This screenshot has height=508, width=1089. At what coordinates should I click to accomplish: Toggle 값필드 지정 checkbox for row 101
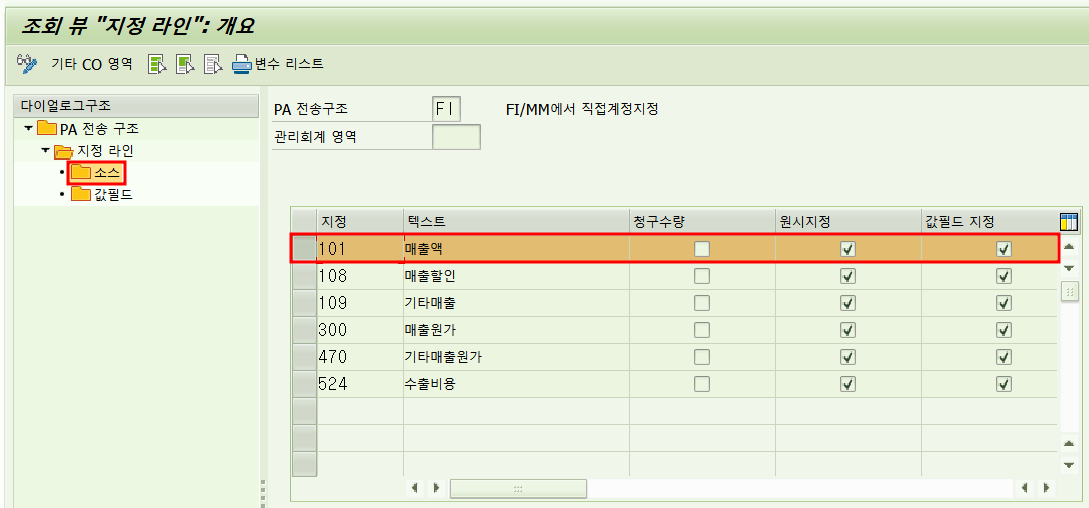pos(1004,249)
